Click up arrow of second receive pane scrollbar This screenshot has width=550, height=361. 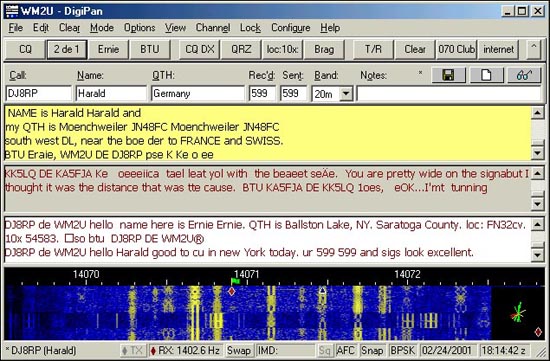(x=538, y=173)
